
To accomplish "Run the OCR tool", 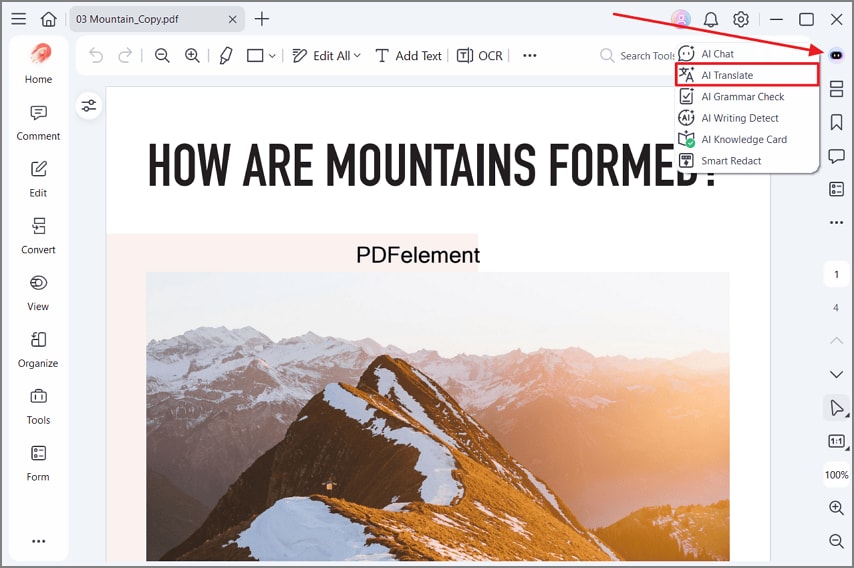I will [480, 56].
